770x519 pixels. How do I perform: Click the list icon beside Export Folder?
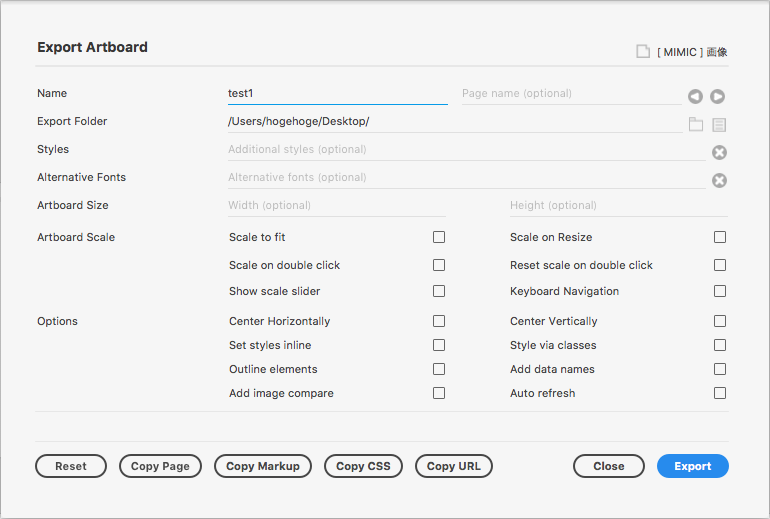(x=719, y=125)
